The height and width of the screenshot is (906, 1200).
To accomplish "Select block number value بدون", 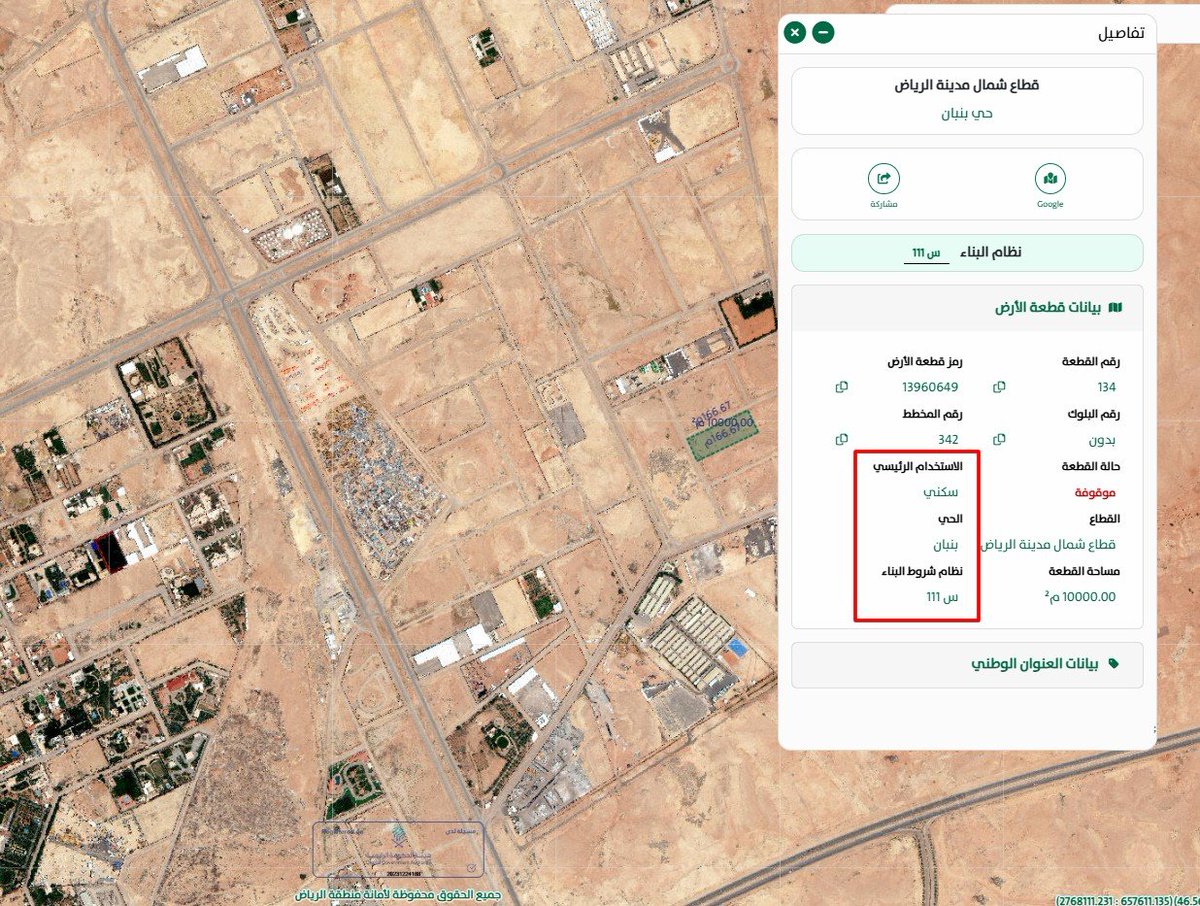I will click(x=1102, y=439).
